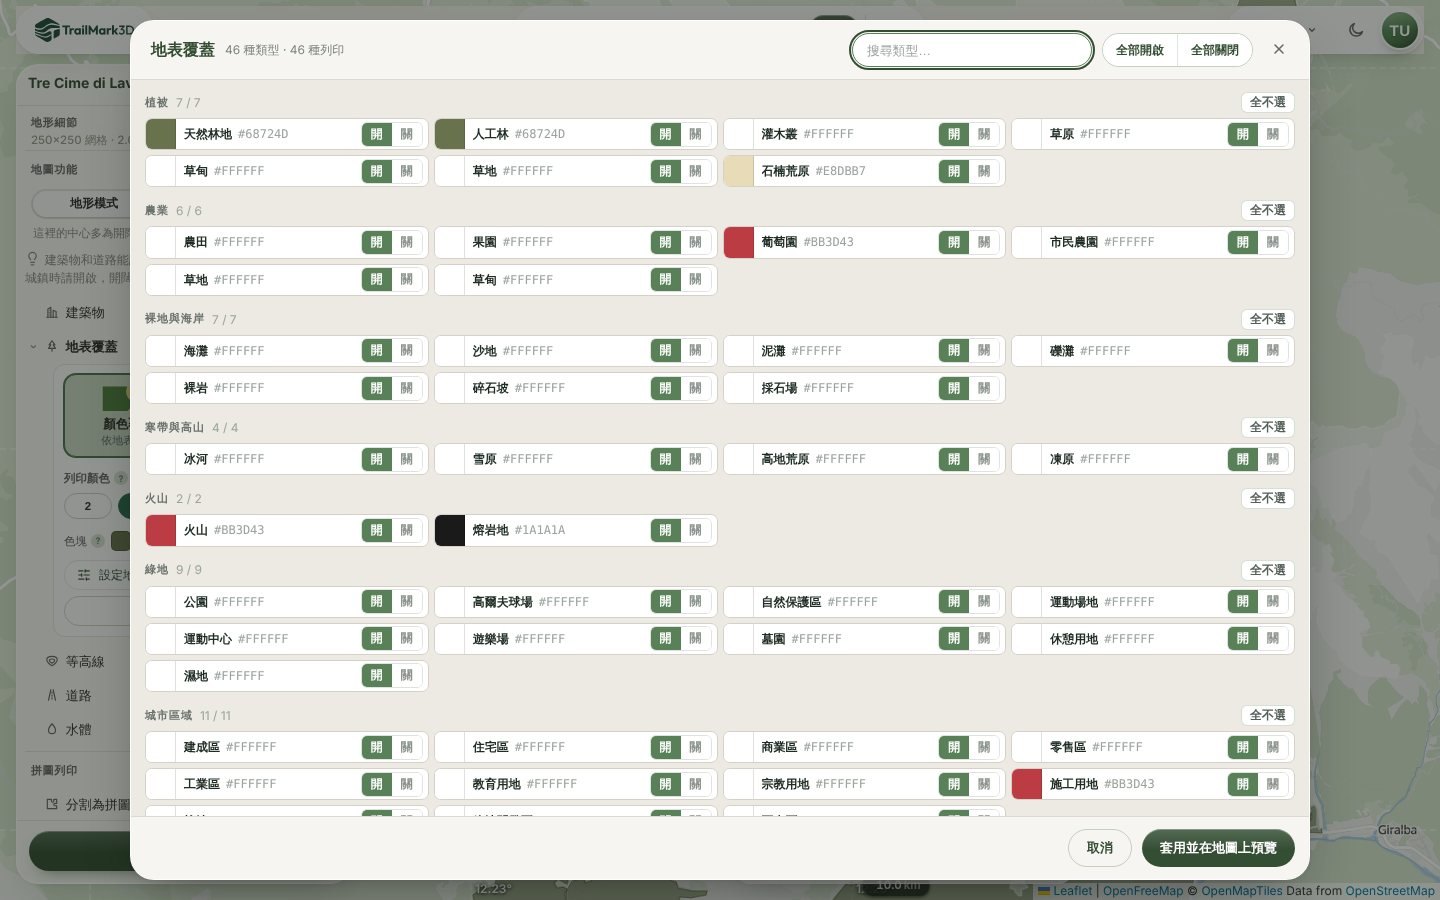Click the help icon next to 色塊
Screen dimensions: 1440x900
click(x=98, y=541)
